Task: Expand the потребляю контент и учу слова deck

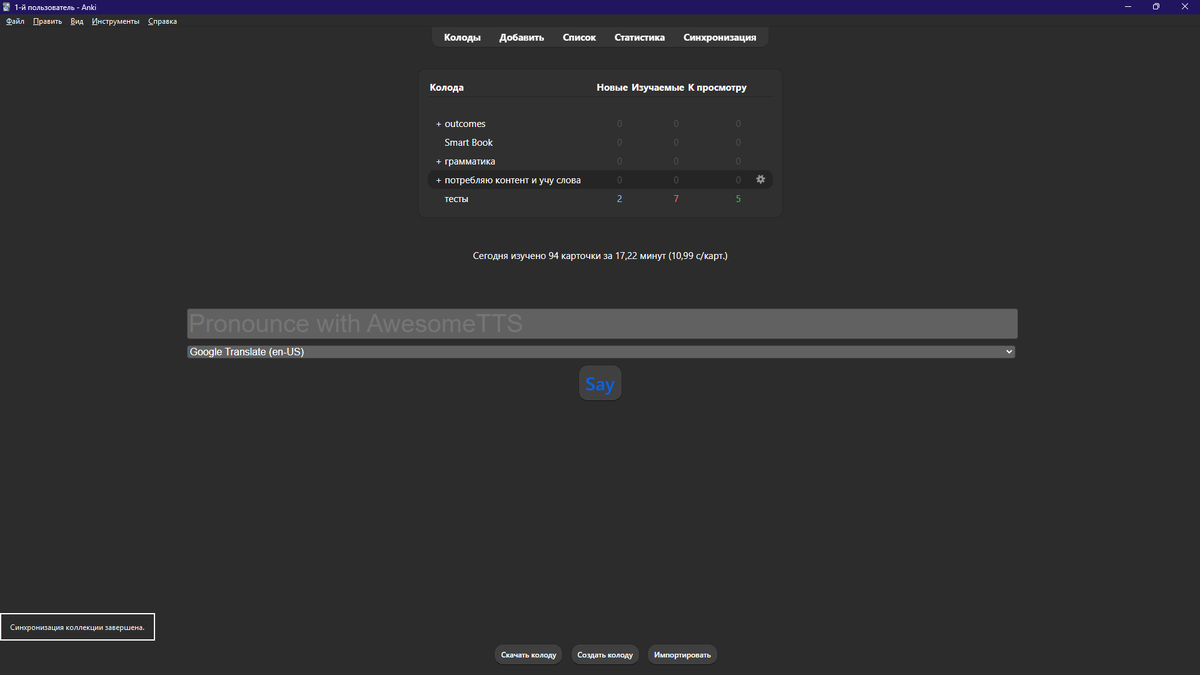Action: click(438, 180)
